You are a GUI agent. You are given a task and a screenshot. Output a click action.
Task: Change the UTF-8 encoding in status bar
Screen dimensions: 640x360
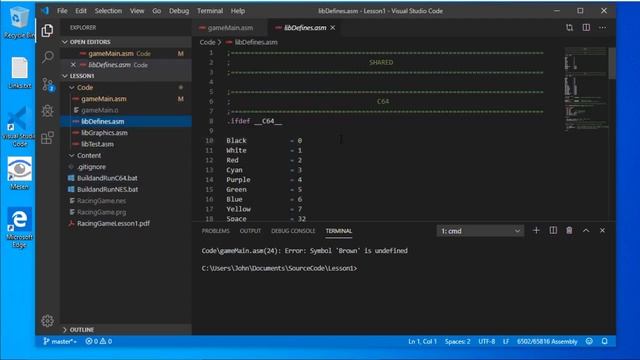click(487, 341)
